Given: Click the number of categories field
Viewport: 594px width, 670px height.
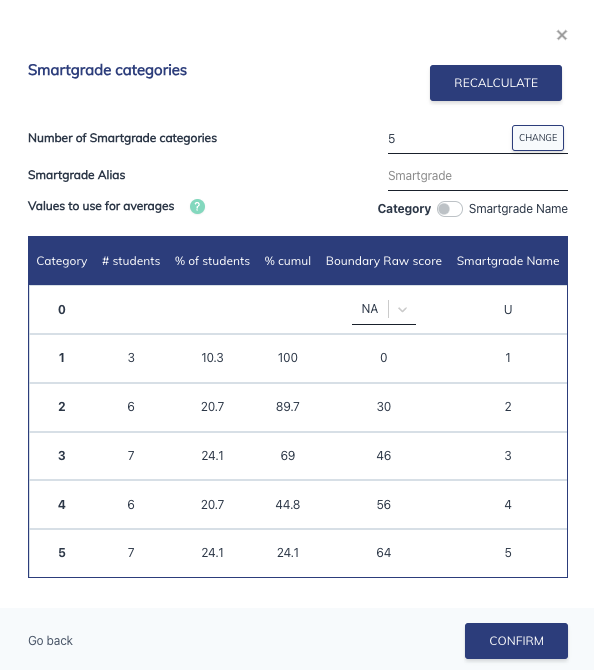Looking at the screenshot, I should (449, 139).
